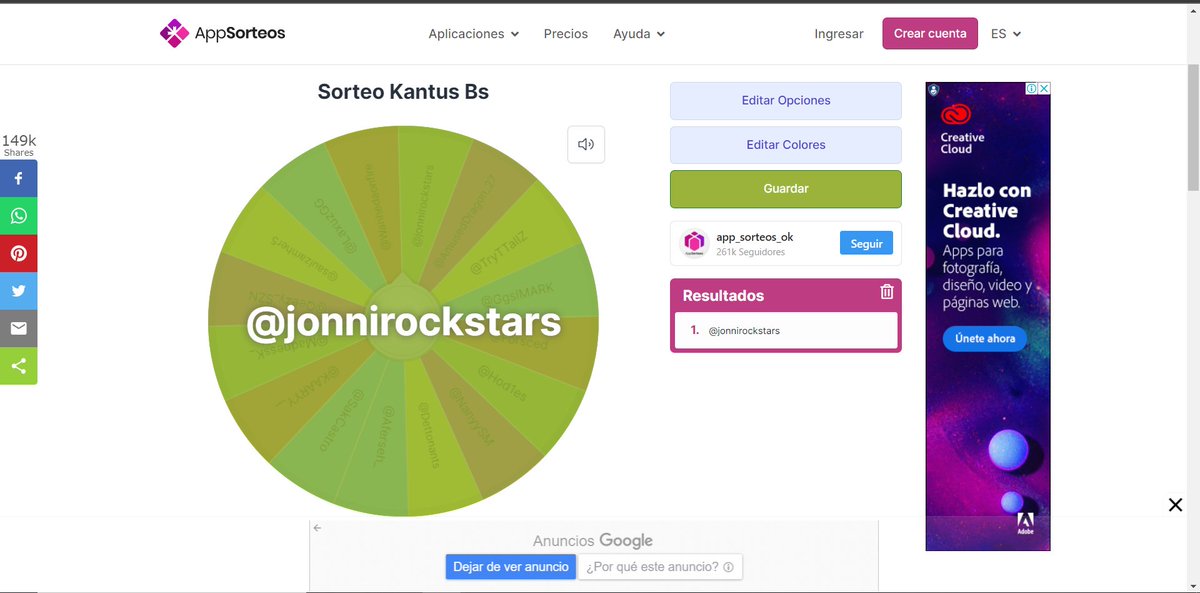
Task: Open the Ayuda menu
Action: click(x=638, y=33)
